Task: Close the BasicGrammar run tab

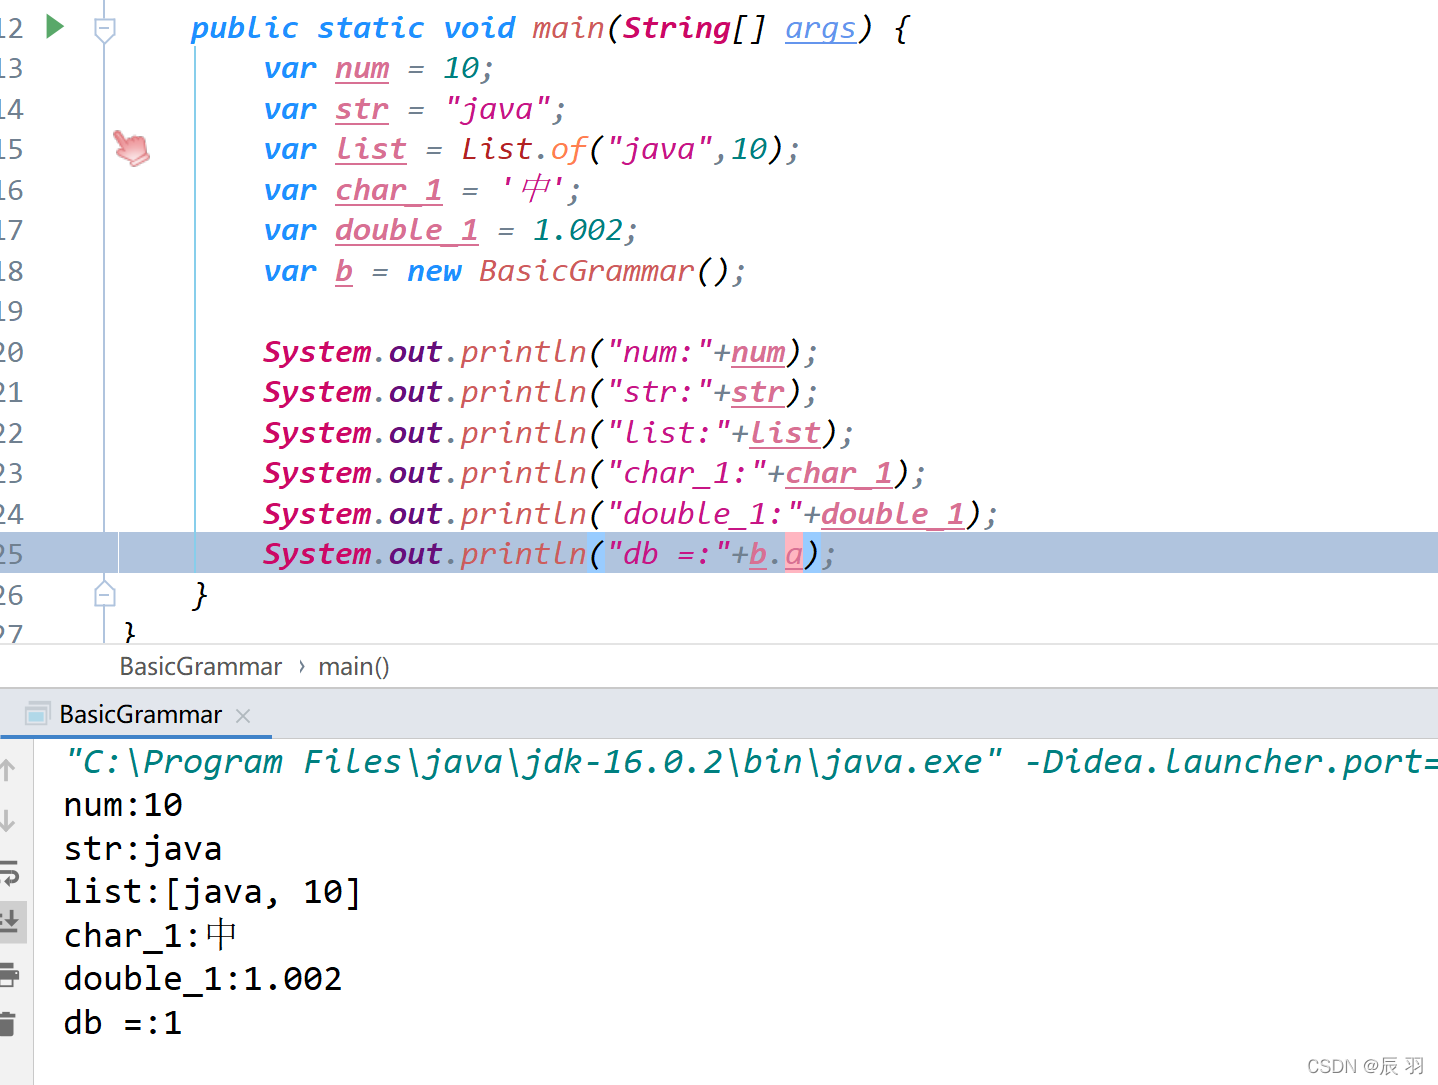Action: pyautogui.click(x=243, y=715)
